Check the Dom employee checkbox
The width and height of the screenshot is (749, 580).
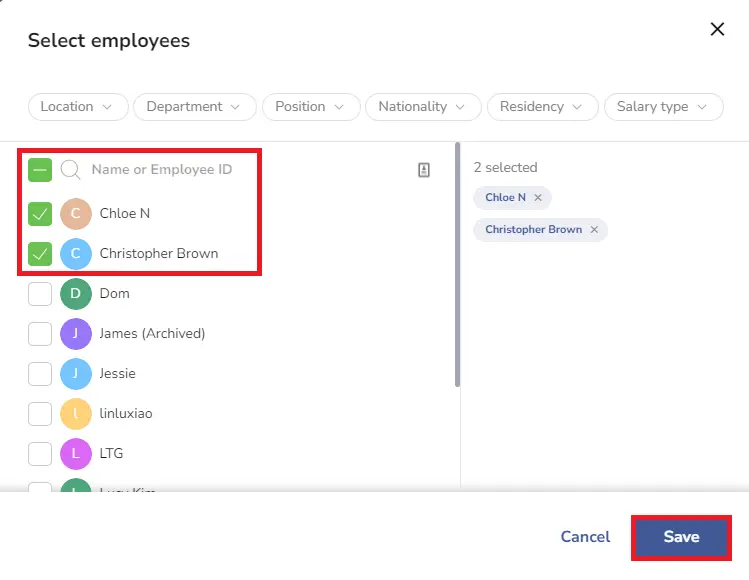tap(40, 293)
